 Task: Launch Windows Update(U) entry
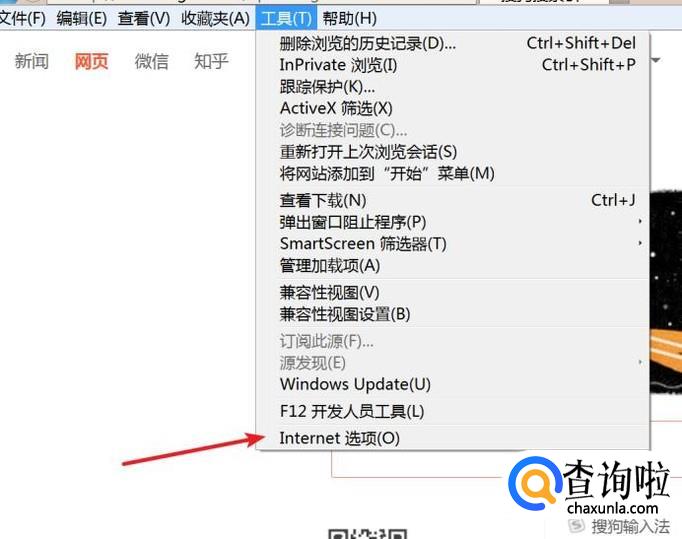453,384
